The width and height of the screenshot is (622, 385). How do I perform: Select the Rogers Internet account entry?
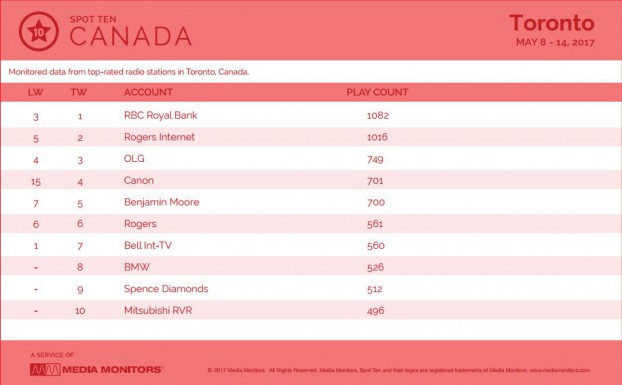click(x=159, y=137)
